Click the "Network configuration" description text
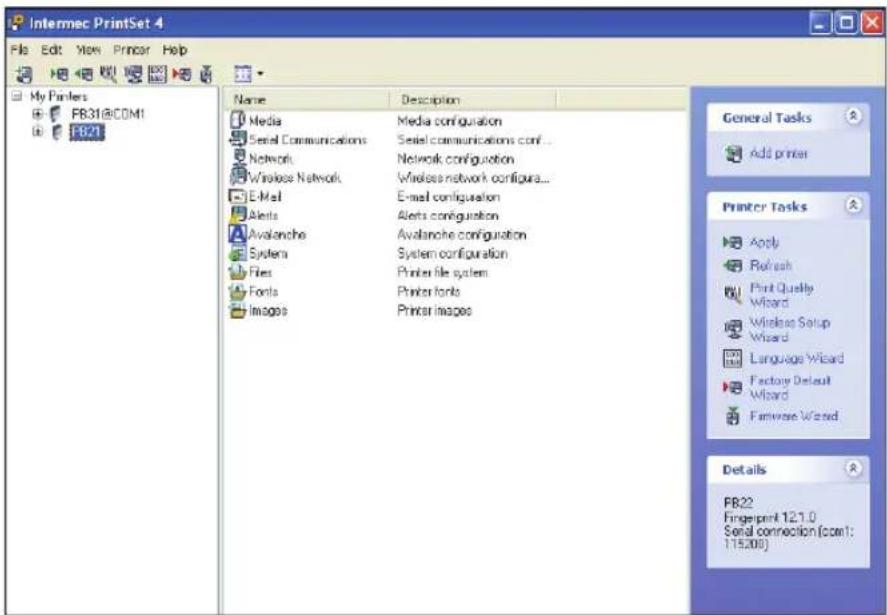 point(455,159)
